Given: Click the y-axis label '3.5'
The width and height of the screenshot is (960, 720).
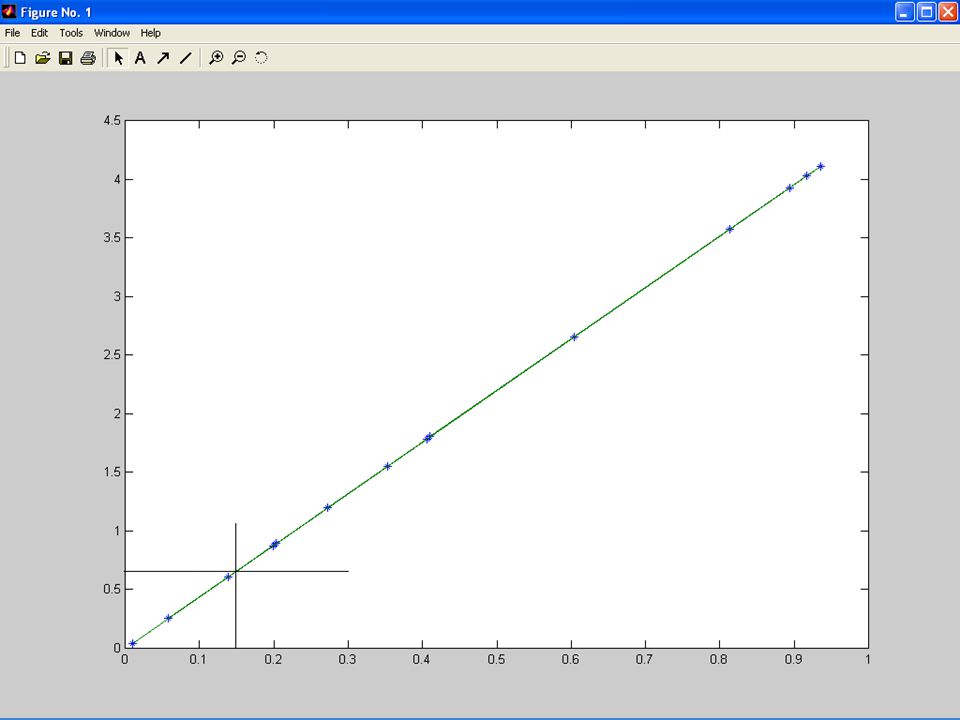Looking at the screenshot, I should click(112, 238).
